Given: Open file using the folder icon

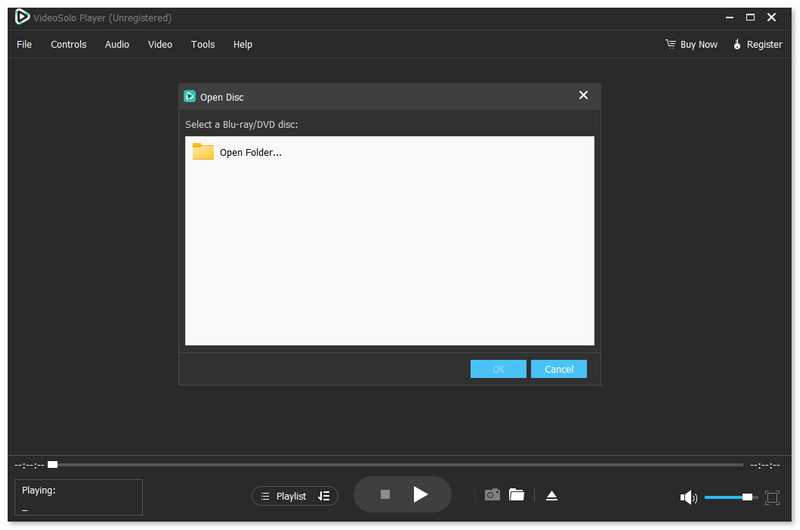Looking at the screenshot, I should point(516,495).
